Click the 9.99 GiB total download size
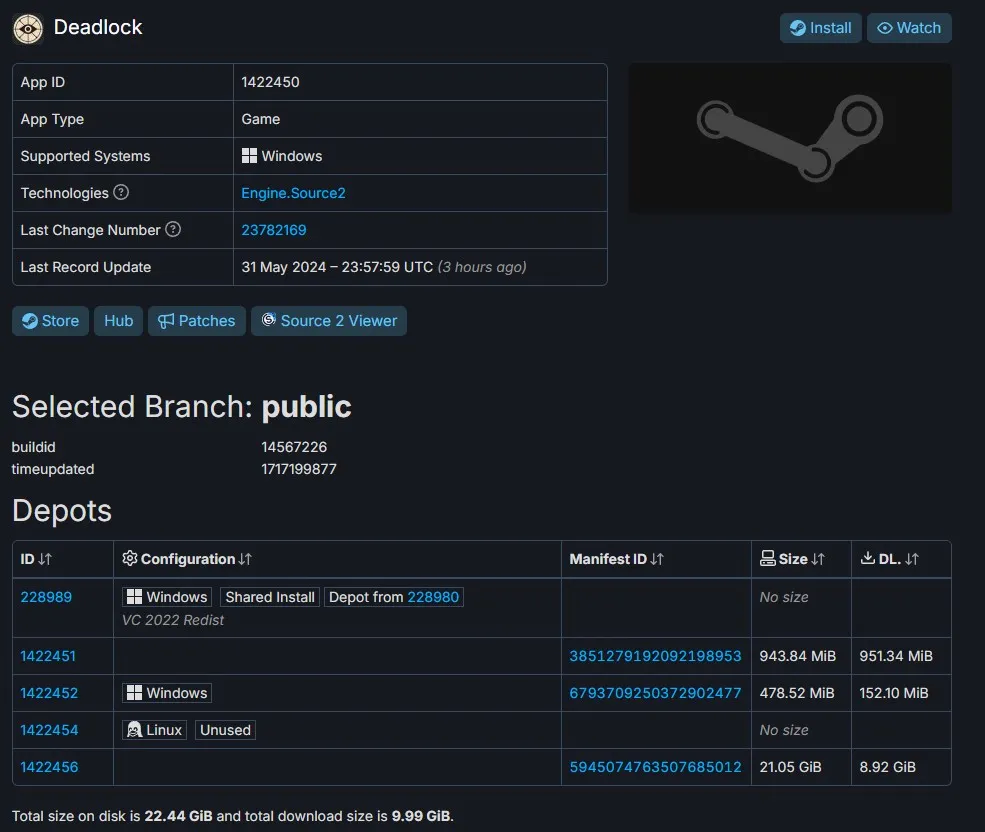 coord(421,816)
